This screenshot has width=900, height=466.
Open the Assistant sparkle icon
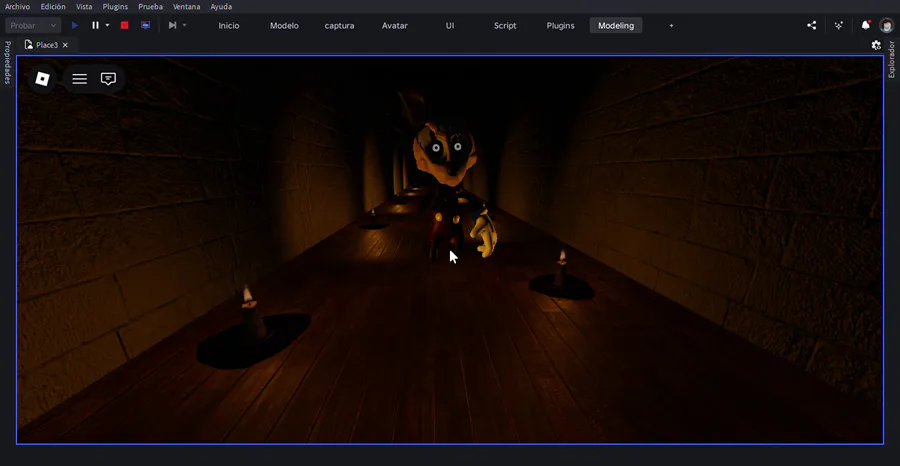pos(839,25)
